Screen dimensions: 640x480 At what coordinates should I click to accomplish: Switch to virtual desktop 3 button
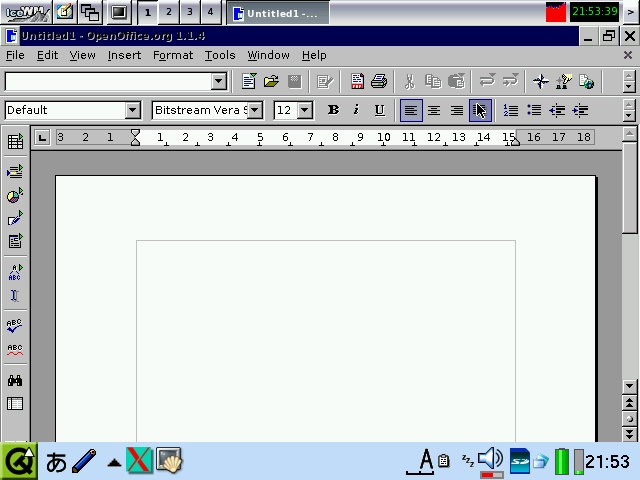click(x=189, y=12)
